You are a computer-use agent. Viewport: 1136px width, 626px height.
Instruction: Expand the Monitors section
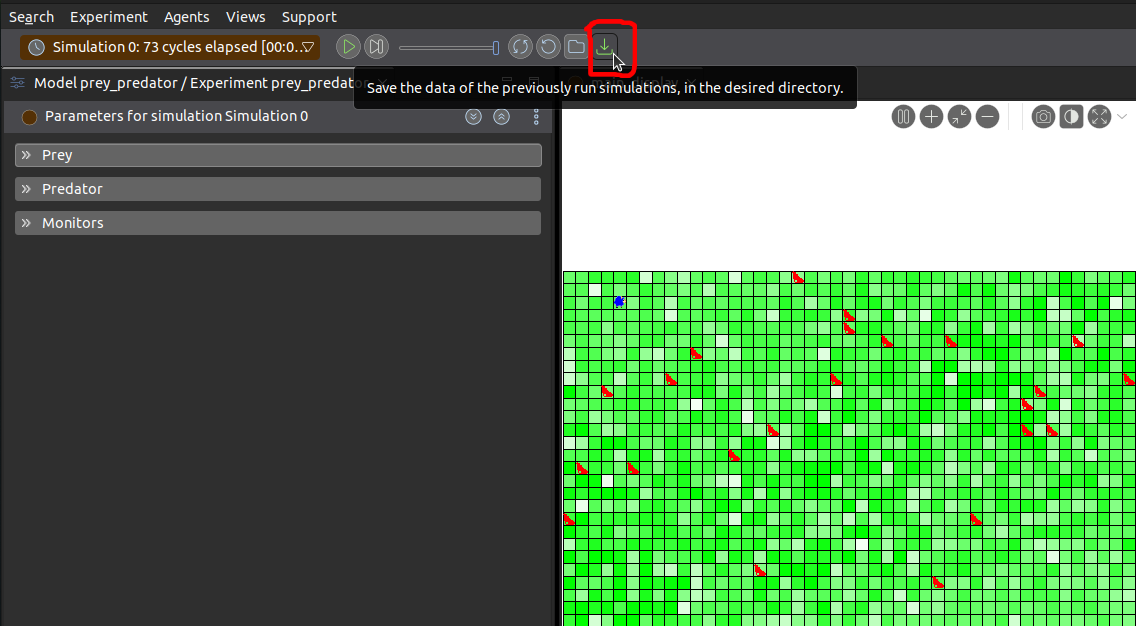pyautogui.click(x=278, y=223)
